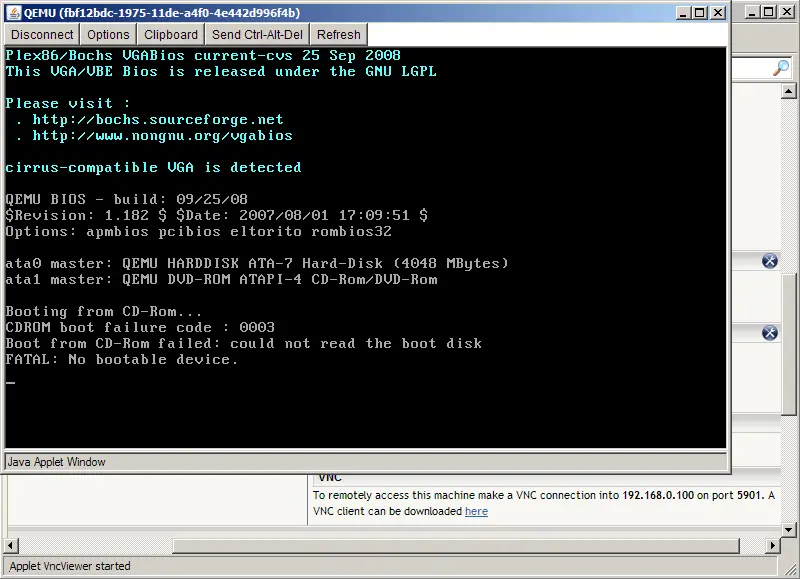Click the '$Revision: 1.182' BIOS line
The image size is (800, 579).
[216, 215]
